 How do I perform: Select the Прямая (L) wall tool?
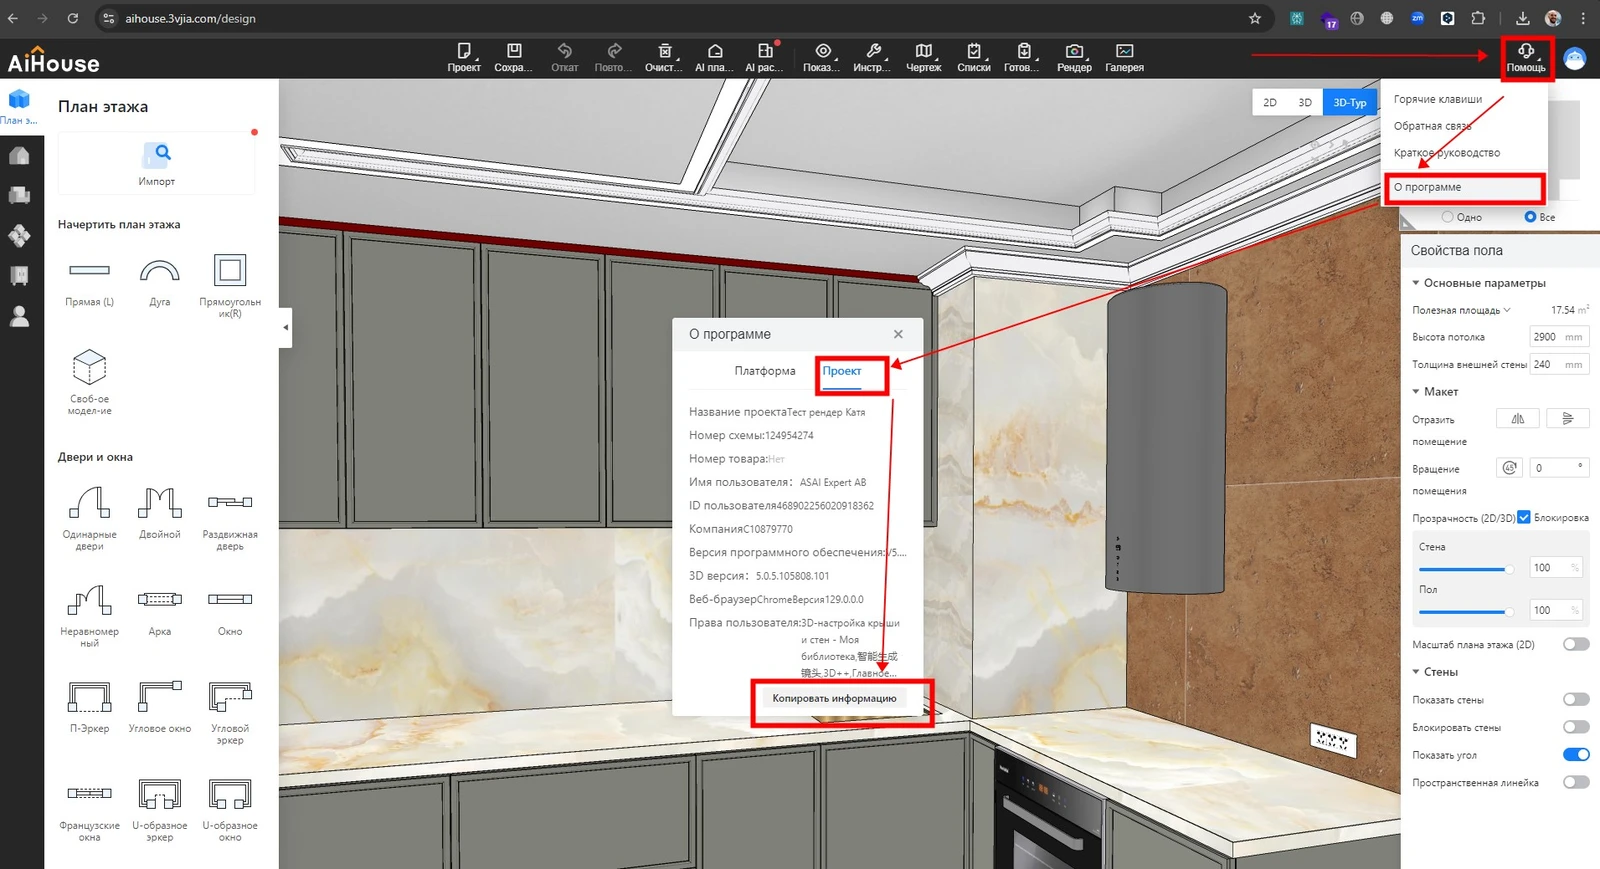point(89,272)
